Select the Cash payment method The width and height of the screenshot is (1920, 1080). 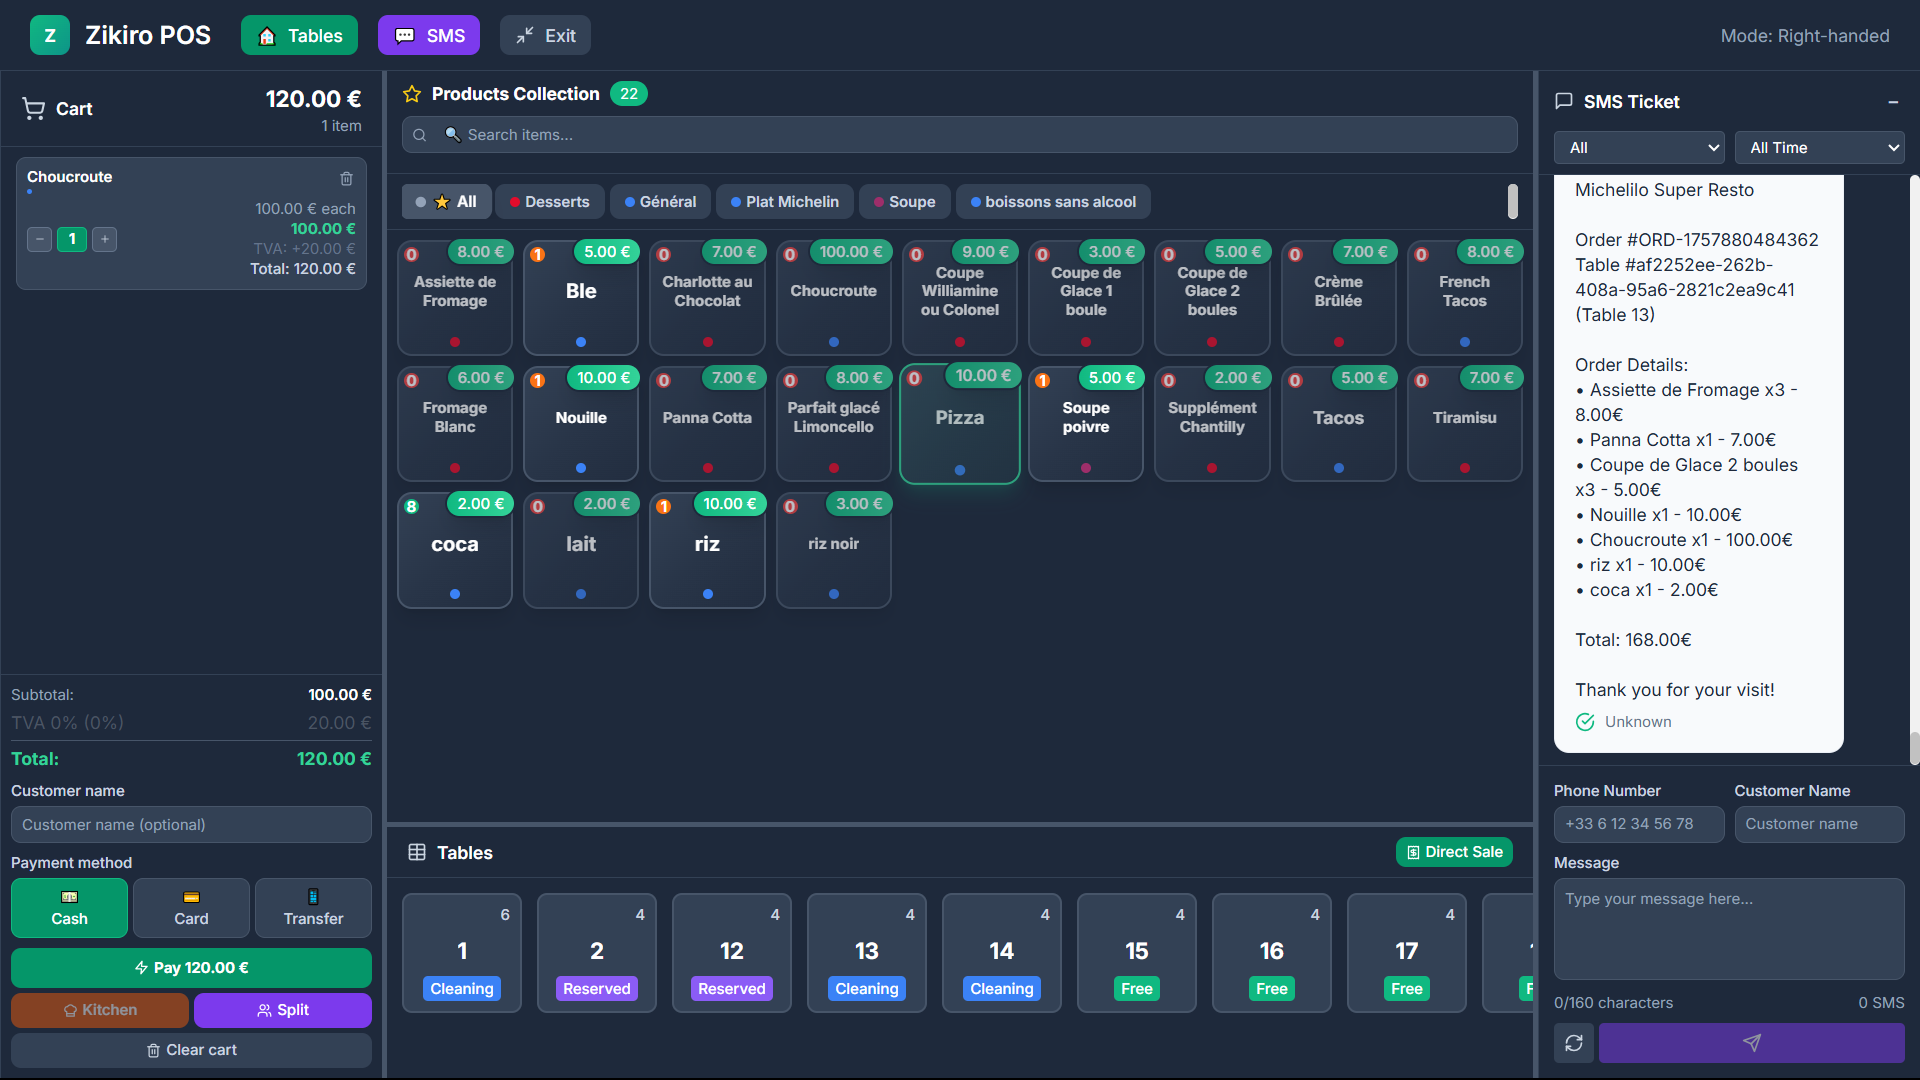point(69,908)
